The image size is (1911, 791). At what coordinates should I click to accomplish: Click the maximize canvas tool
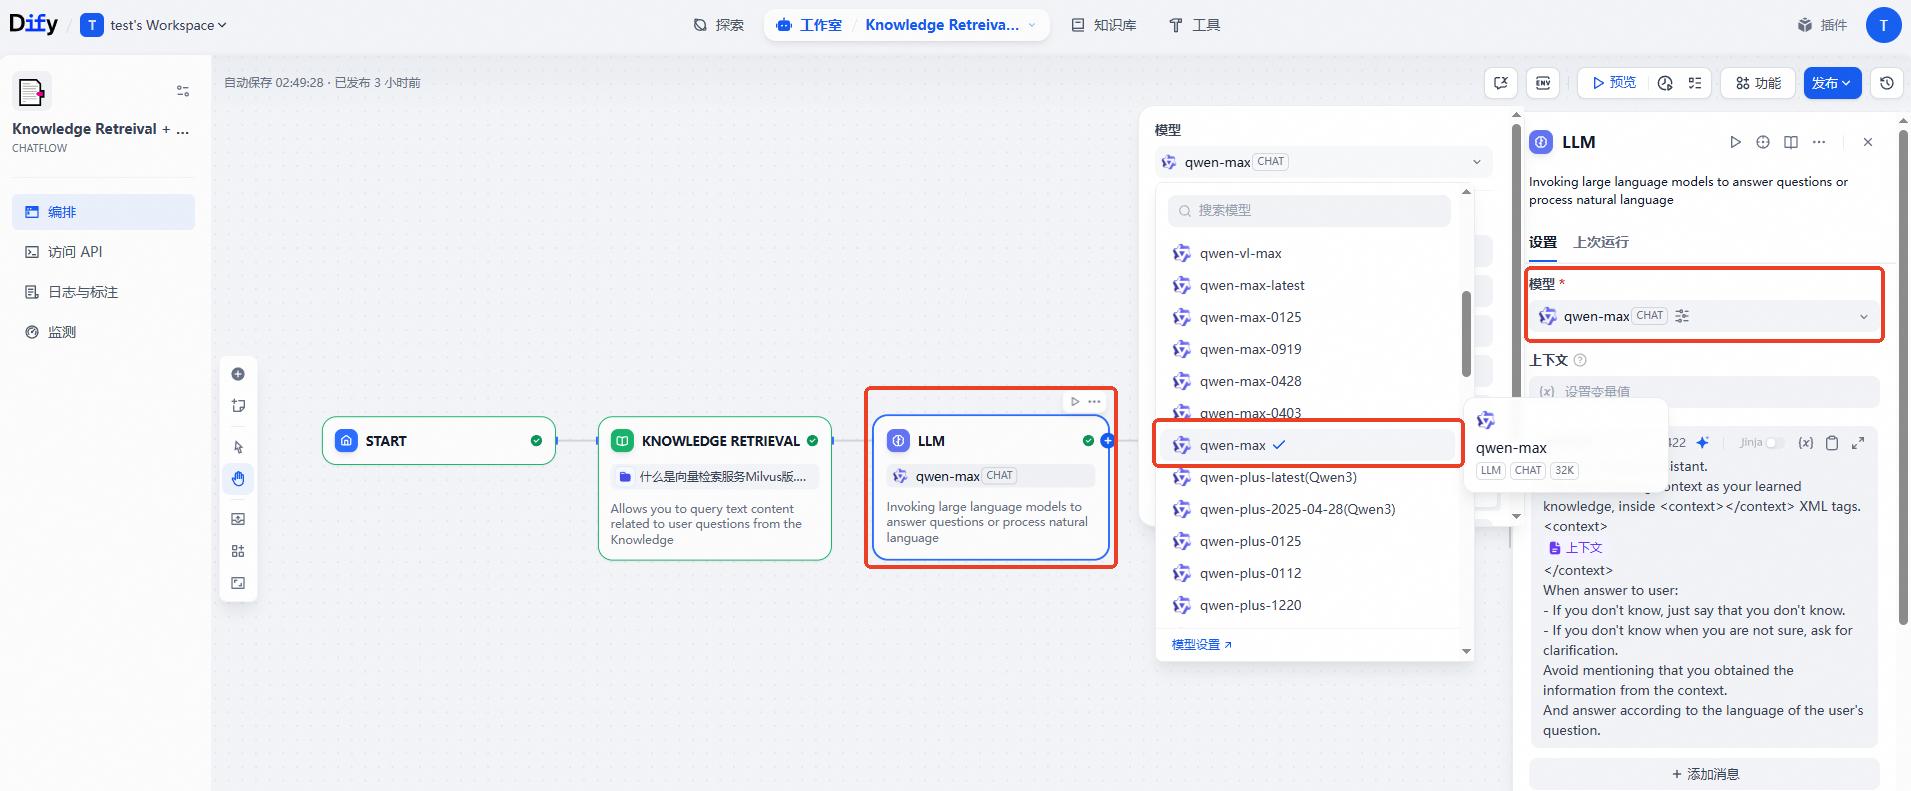pyautogui.click(x=238, y=583)
